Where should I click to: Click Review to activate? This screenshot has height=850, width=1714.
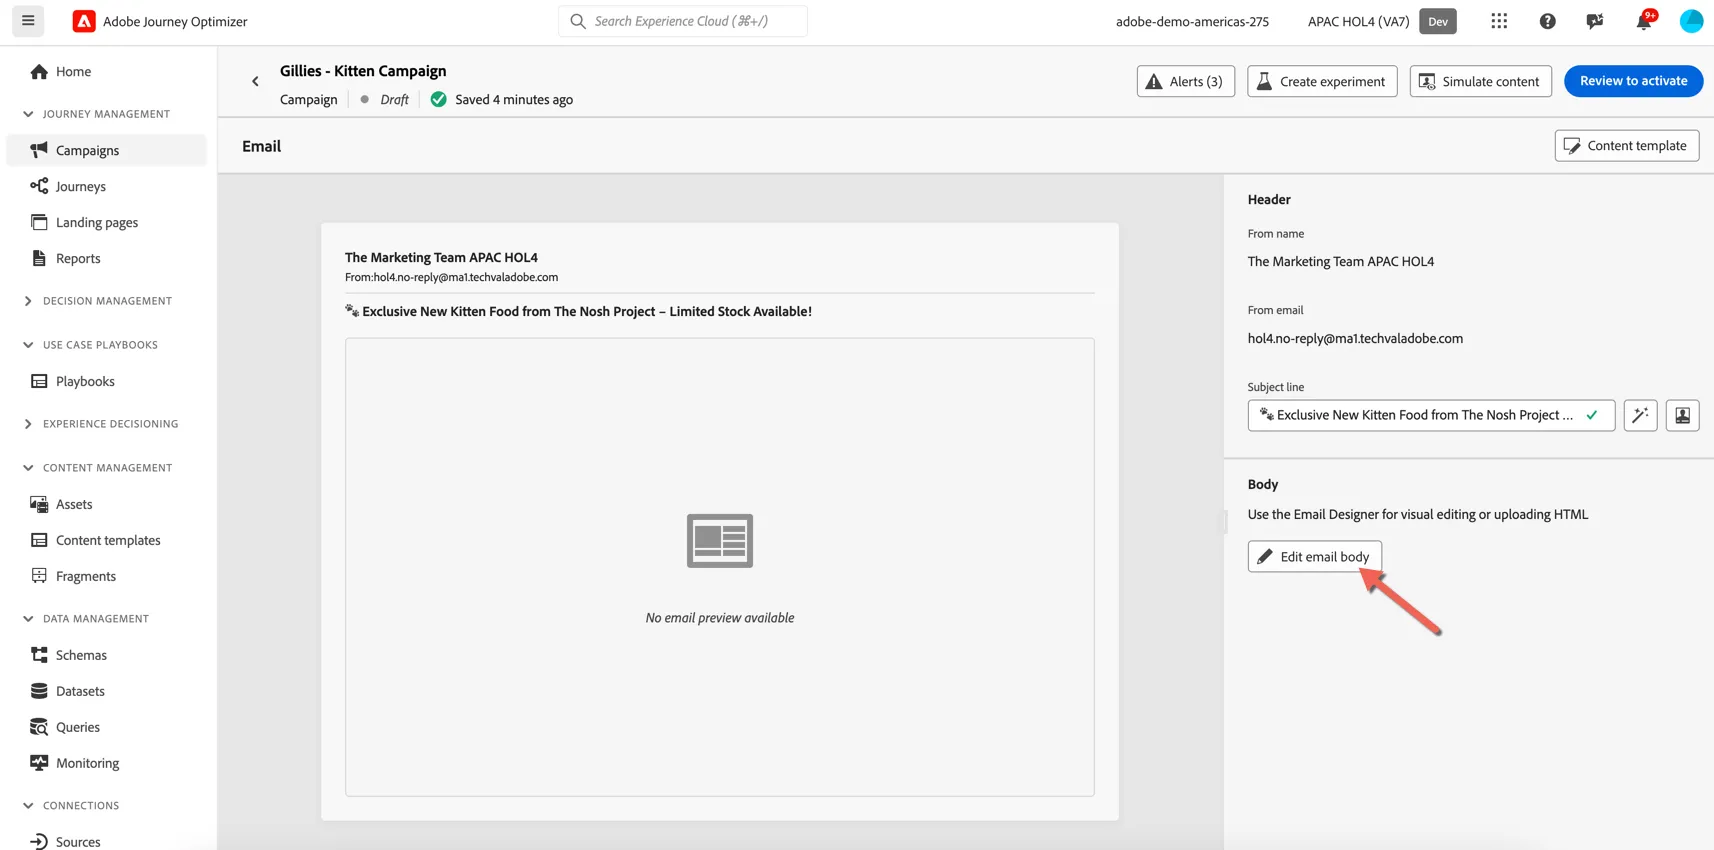1633,81
